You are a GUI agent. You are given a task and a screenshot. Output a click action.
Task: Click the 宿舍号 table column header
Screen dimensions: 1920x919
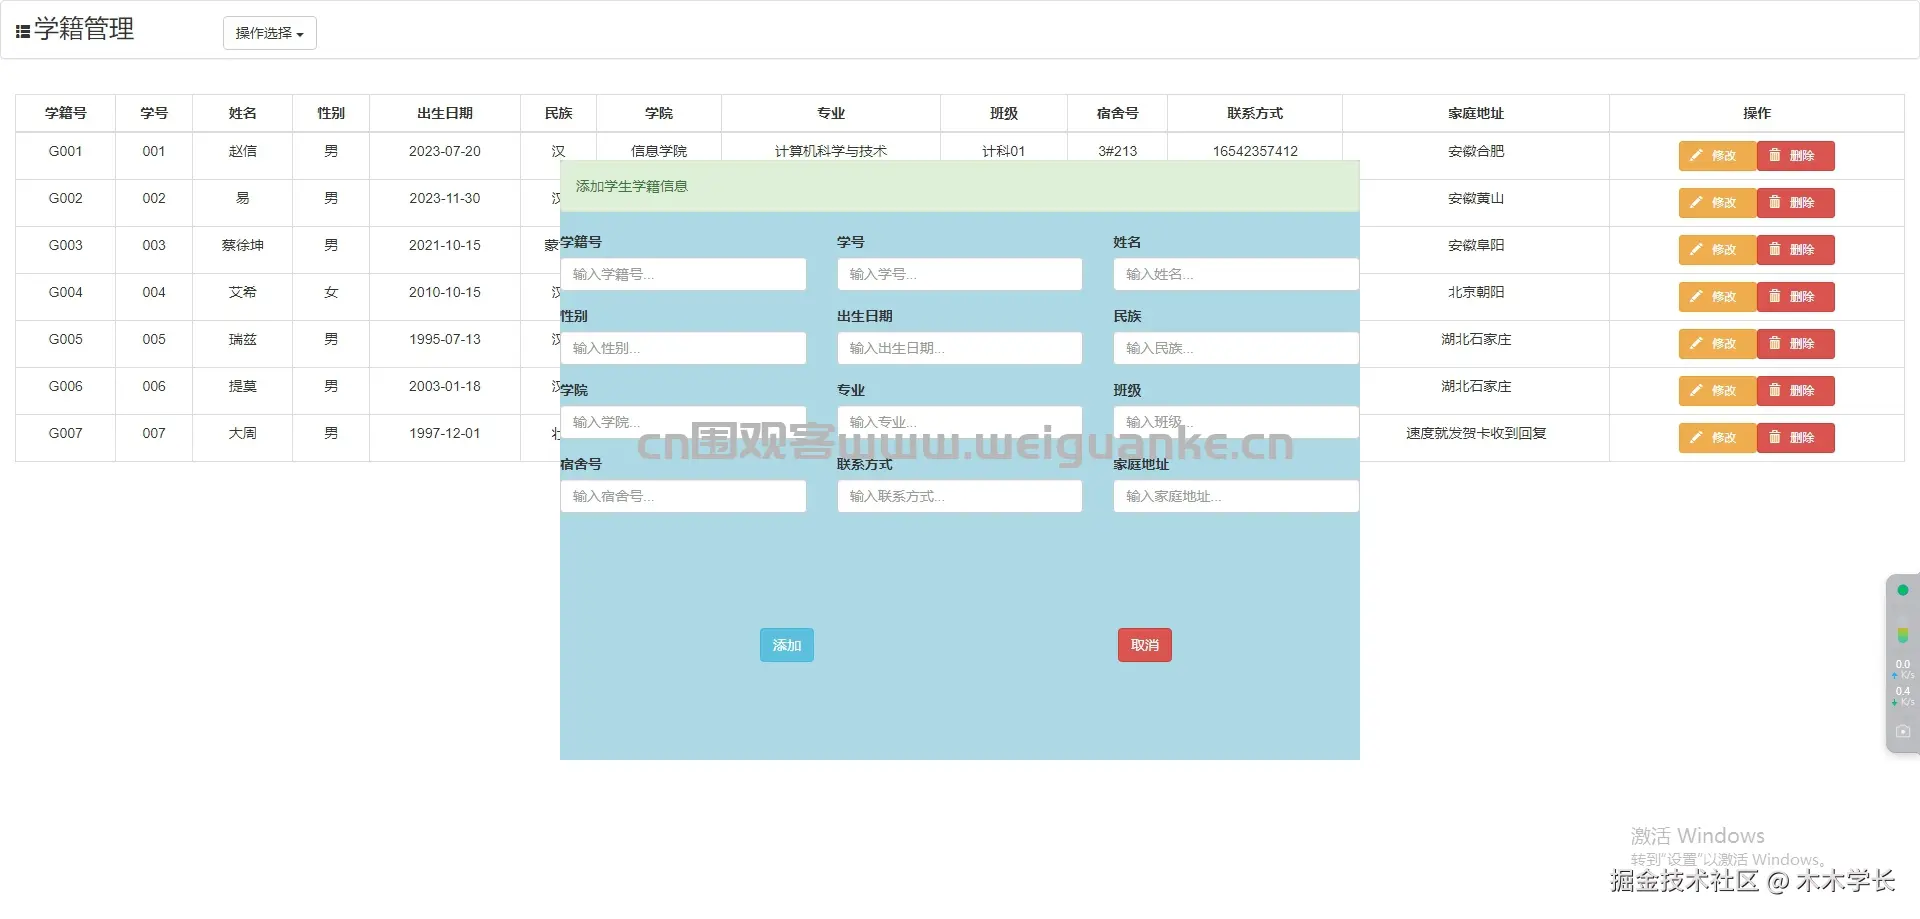[1118, 113]
